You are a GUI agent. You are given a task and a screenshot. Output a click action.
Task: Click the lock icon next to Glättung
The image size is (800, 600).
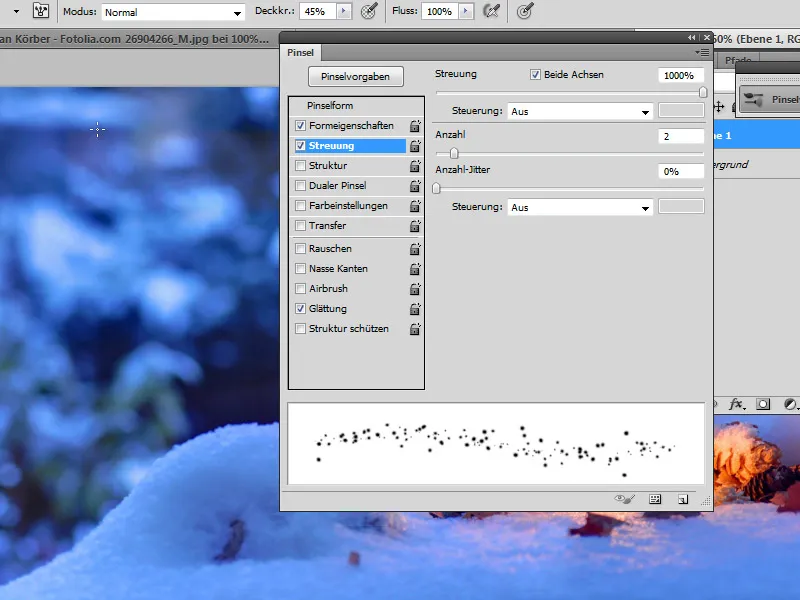pyautogui.click(x=415, y=309)
